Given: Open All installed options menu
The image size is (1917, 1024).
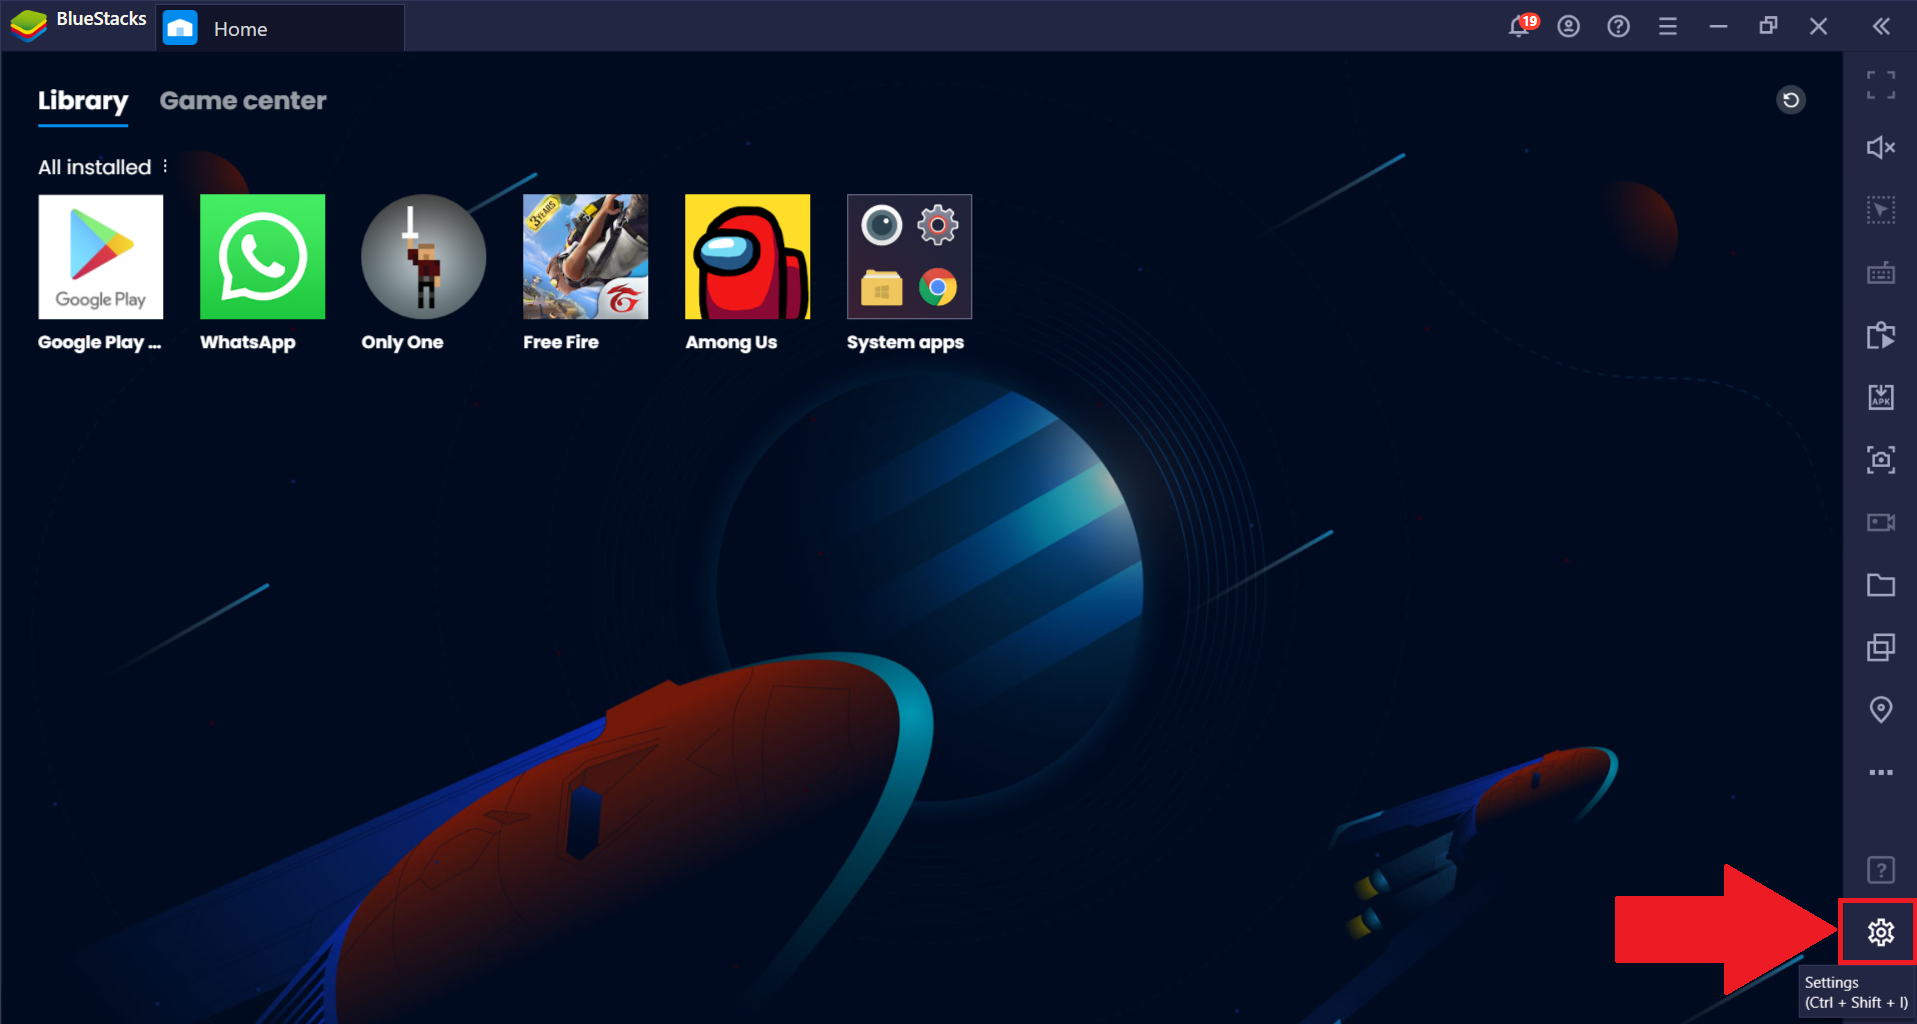Looking at the screenshot, I should click(x=165, y=166).
